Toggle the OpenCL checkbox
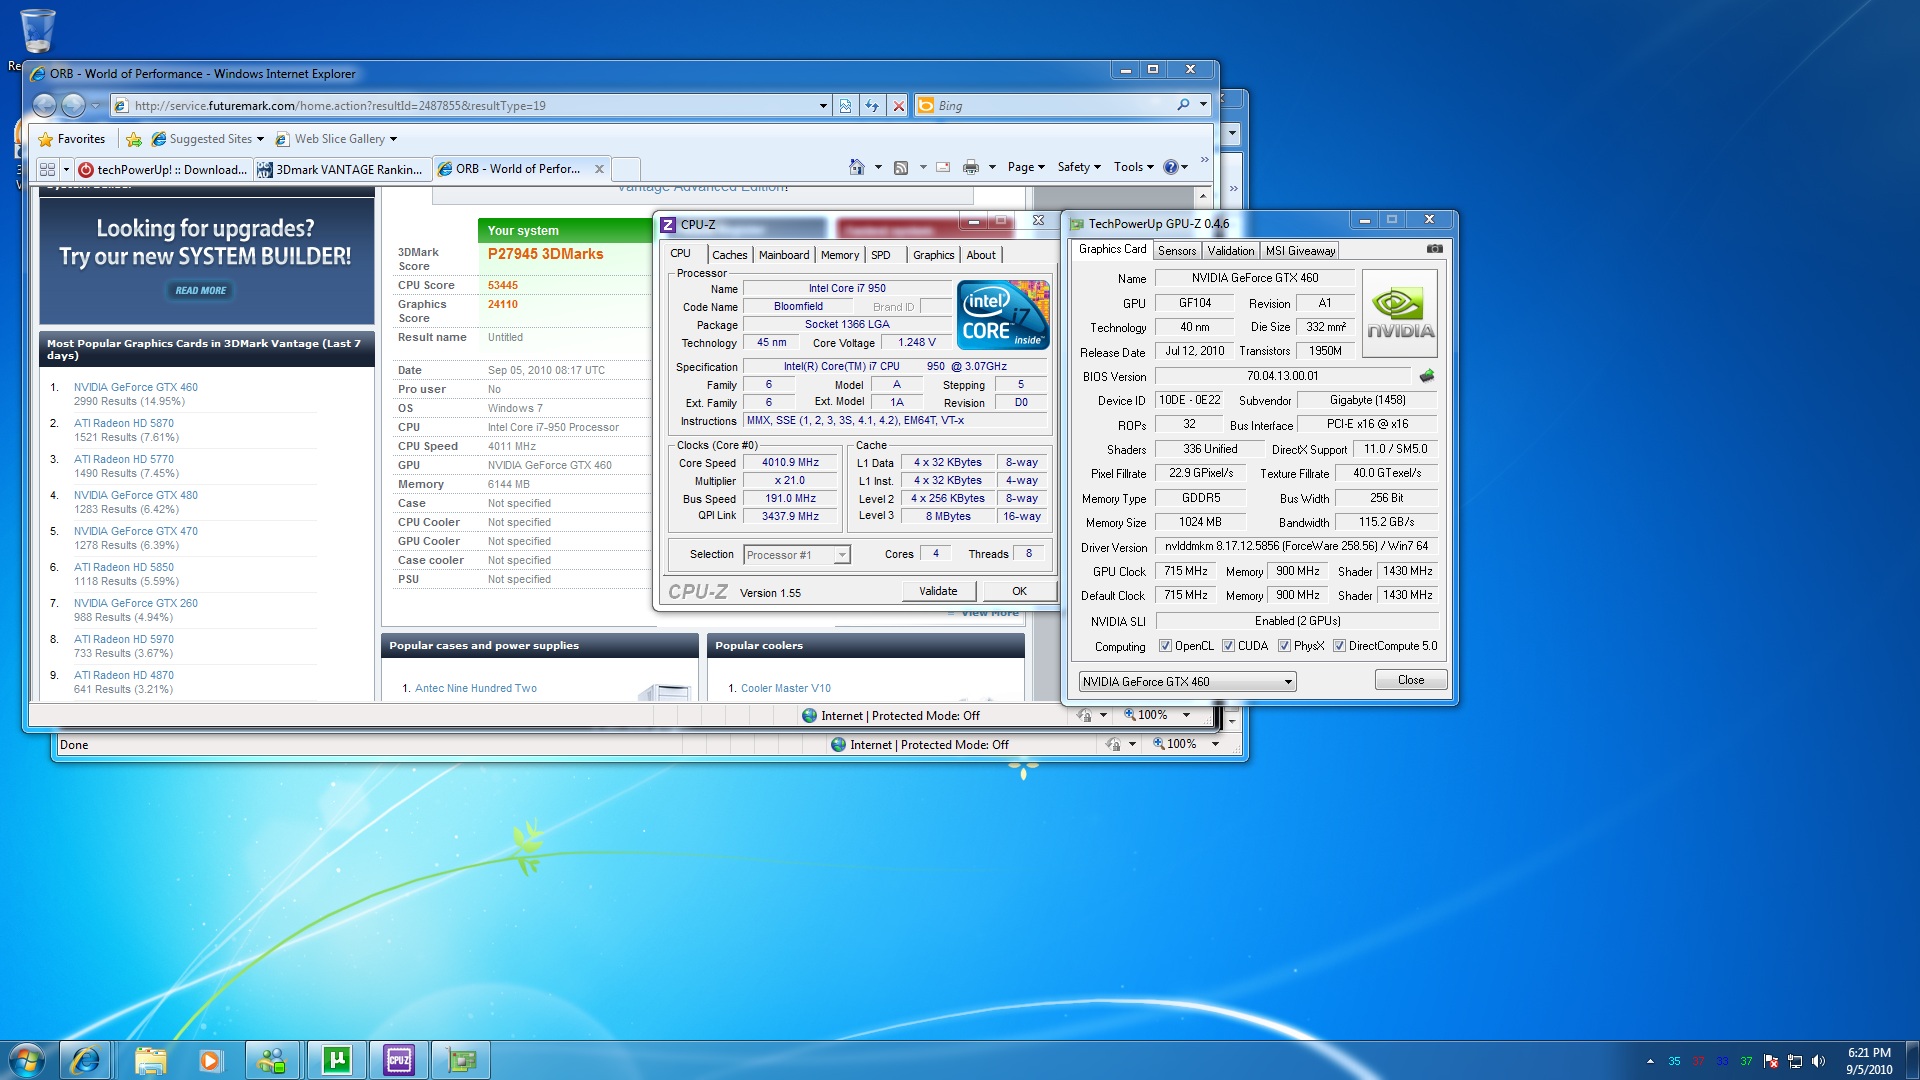This screenshot has width=1920, height=1080. click(x=1165, y=646)
